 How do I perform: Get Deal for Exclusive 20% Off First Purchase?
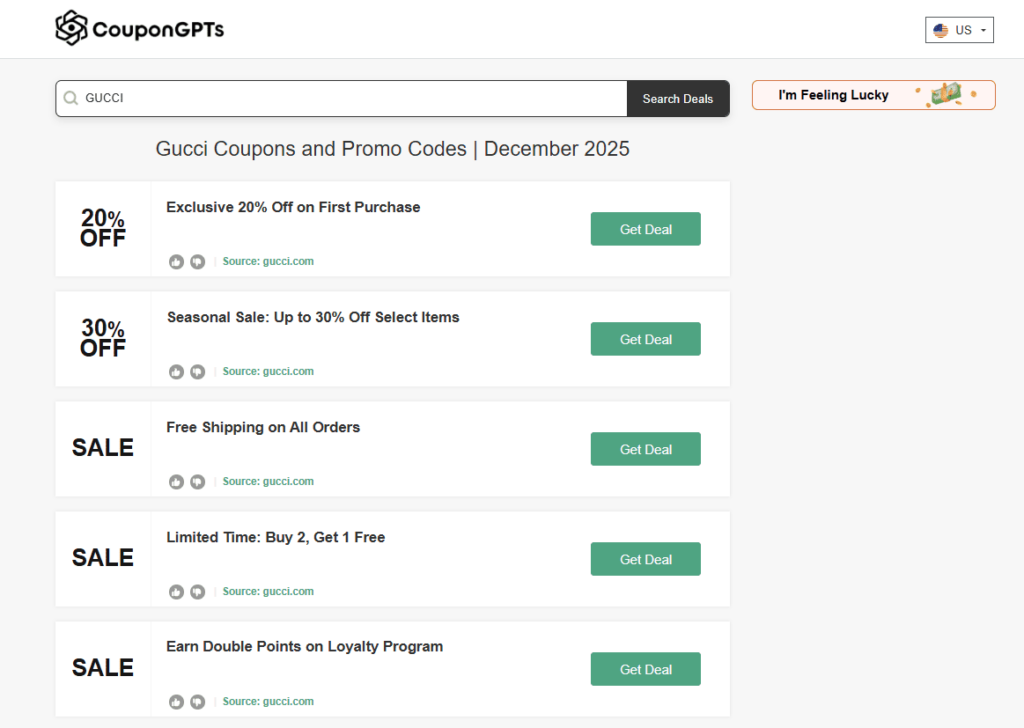pyautogui.click(x=646, y=229)
